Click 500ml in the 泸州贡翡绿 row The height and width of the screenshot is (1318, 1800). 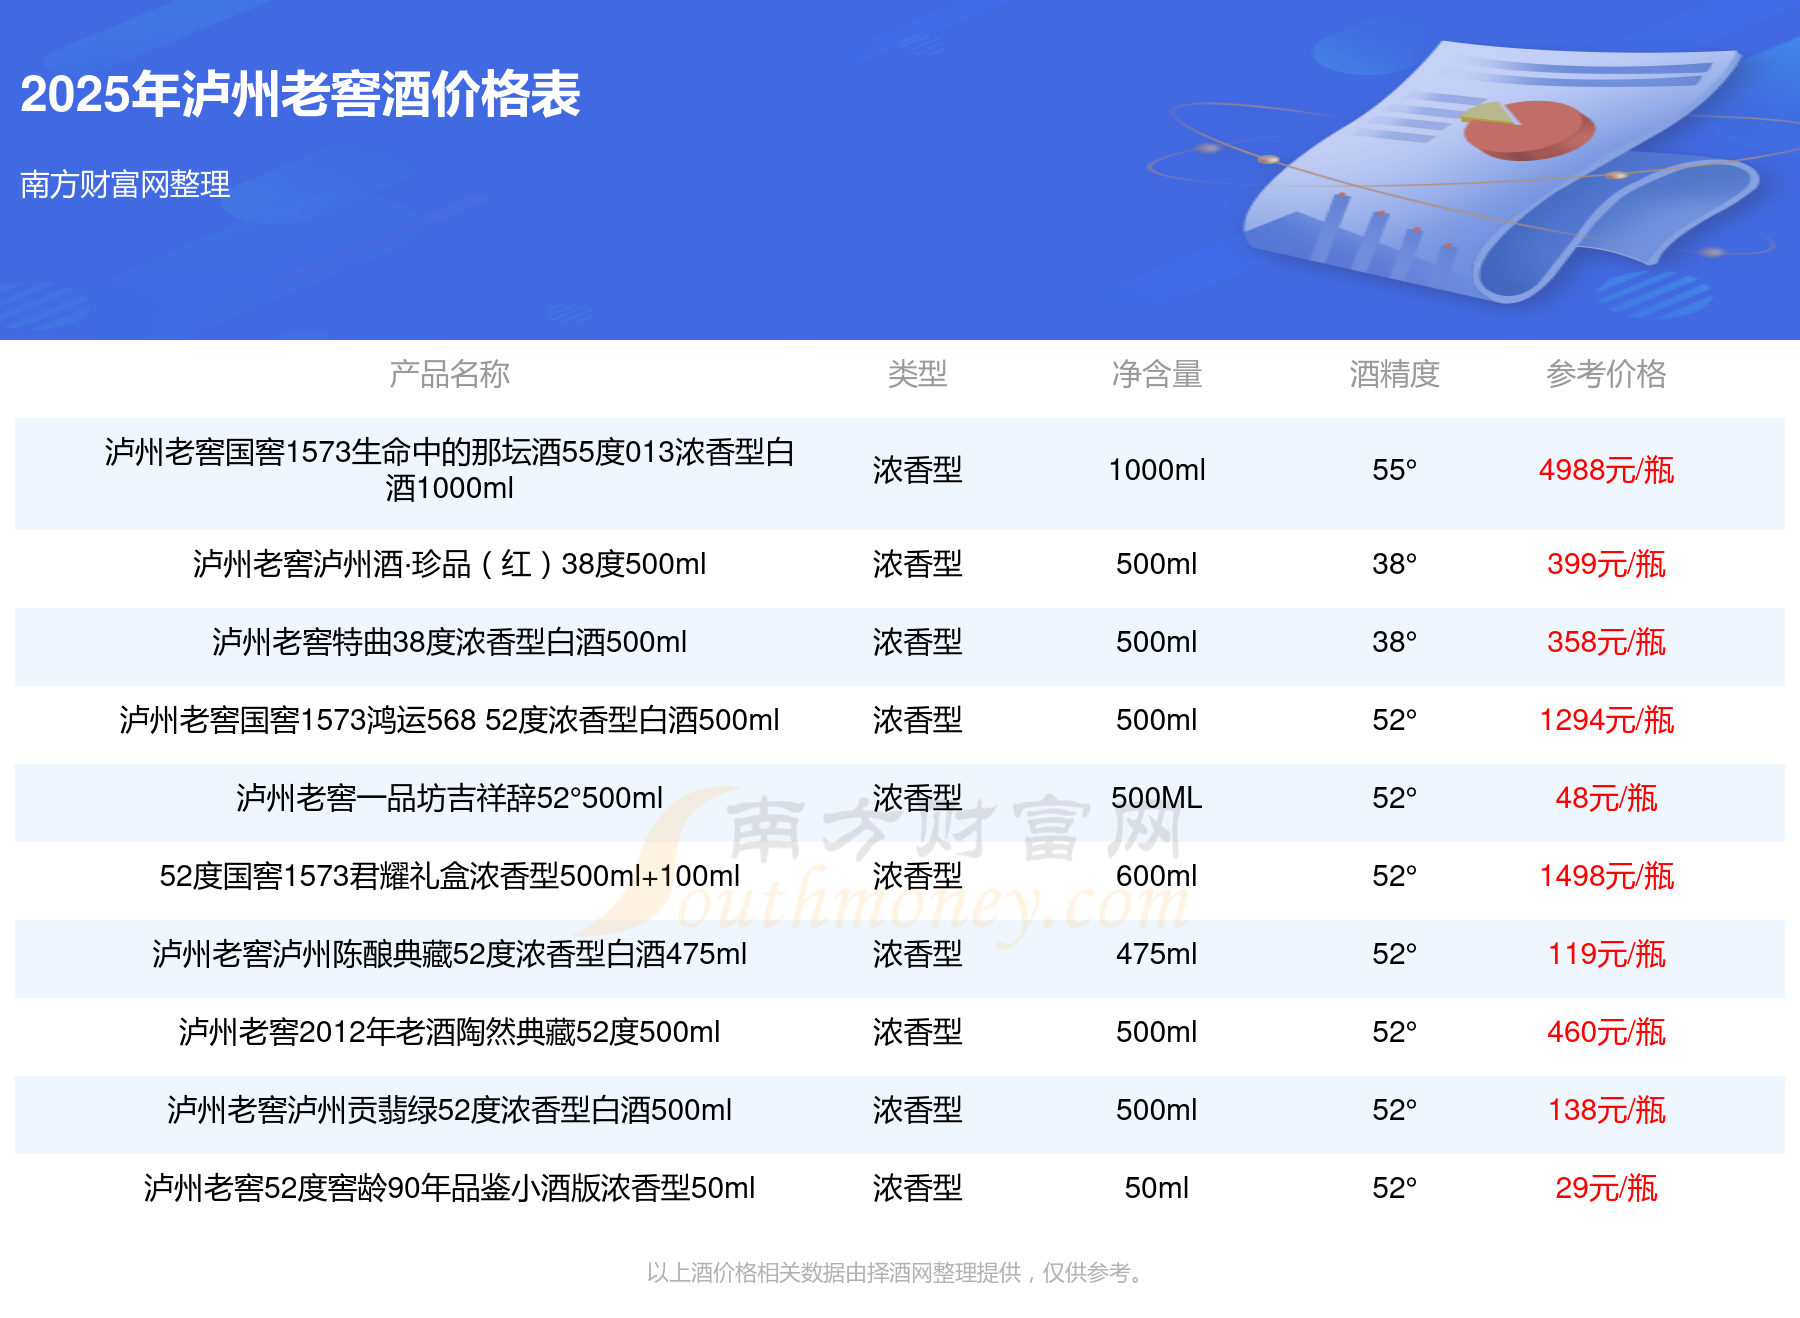pos(1156,1110)
